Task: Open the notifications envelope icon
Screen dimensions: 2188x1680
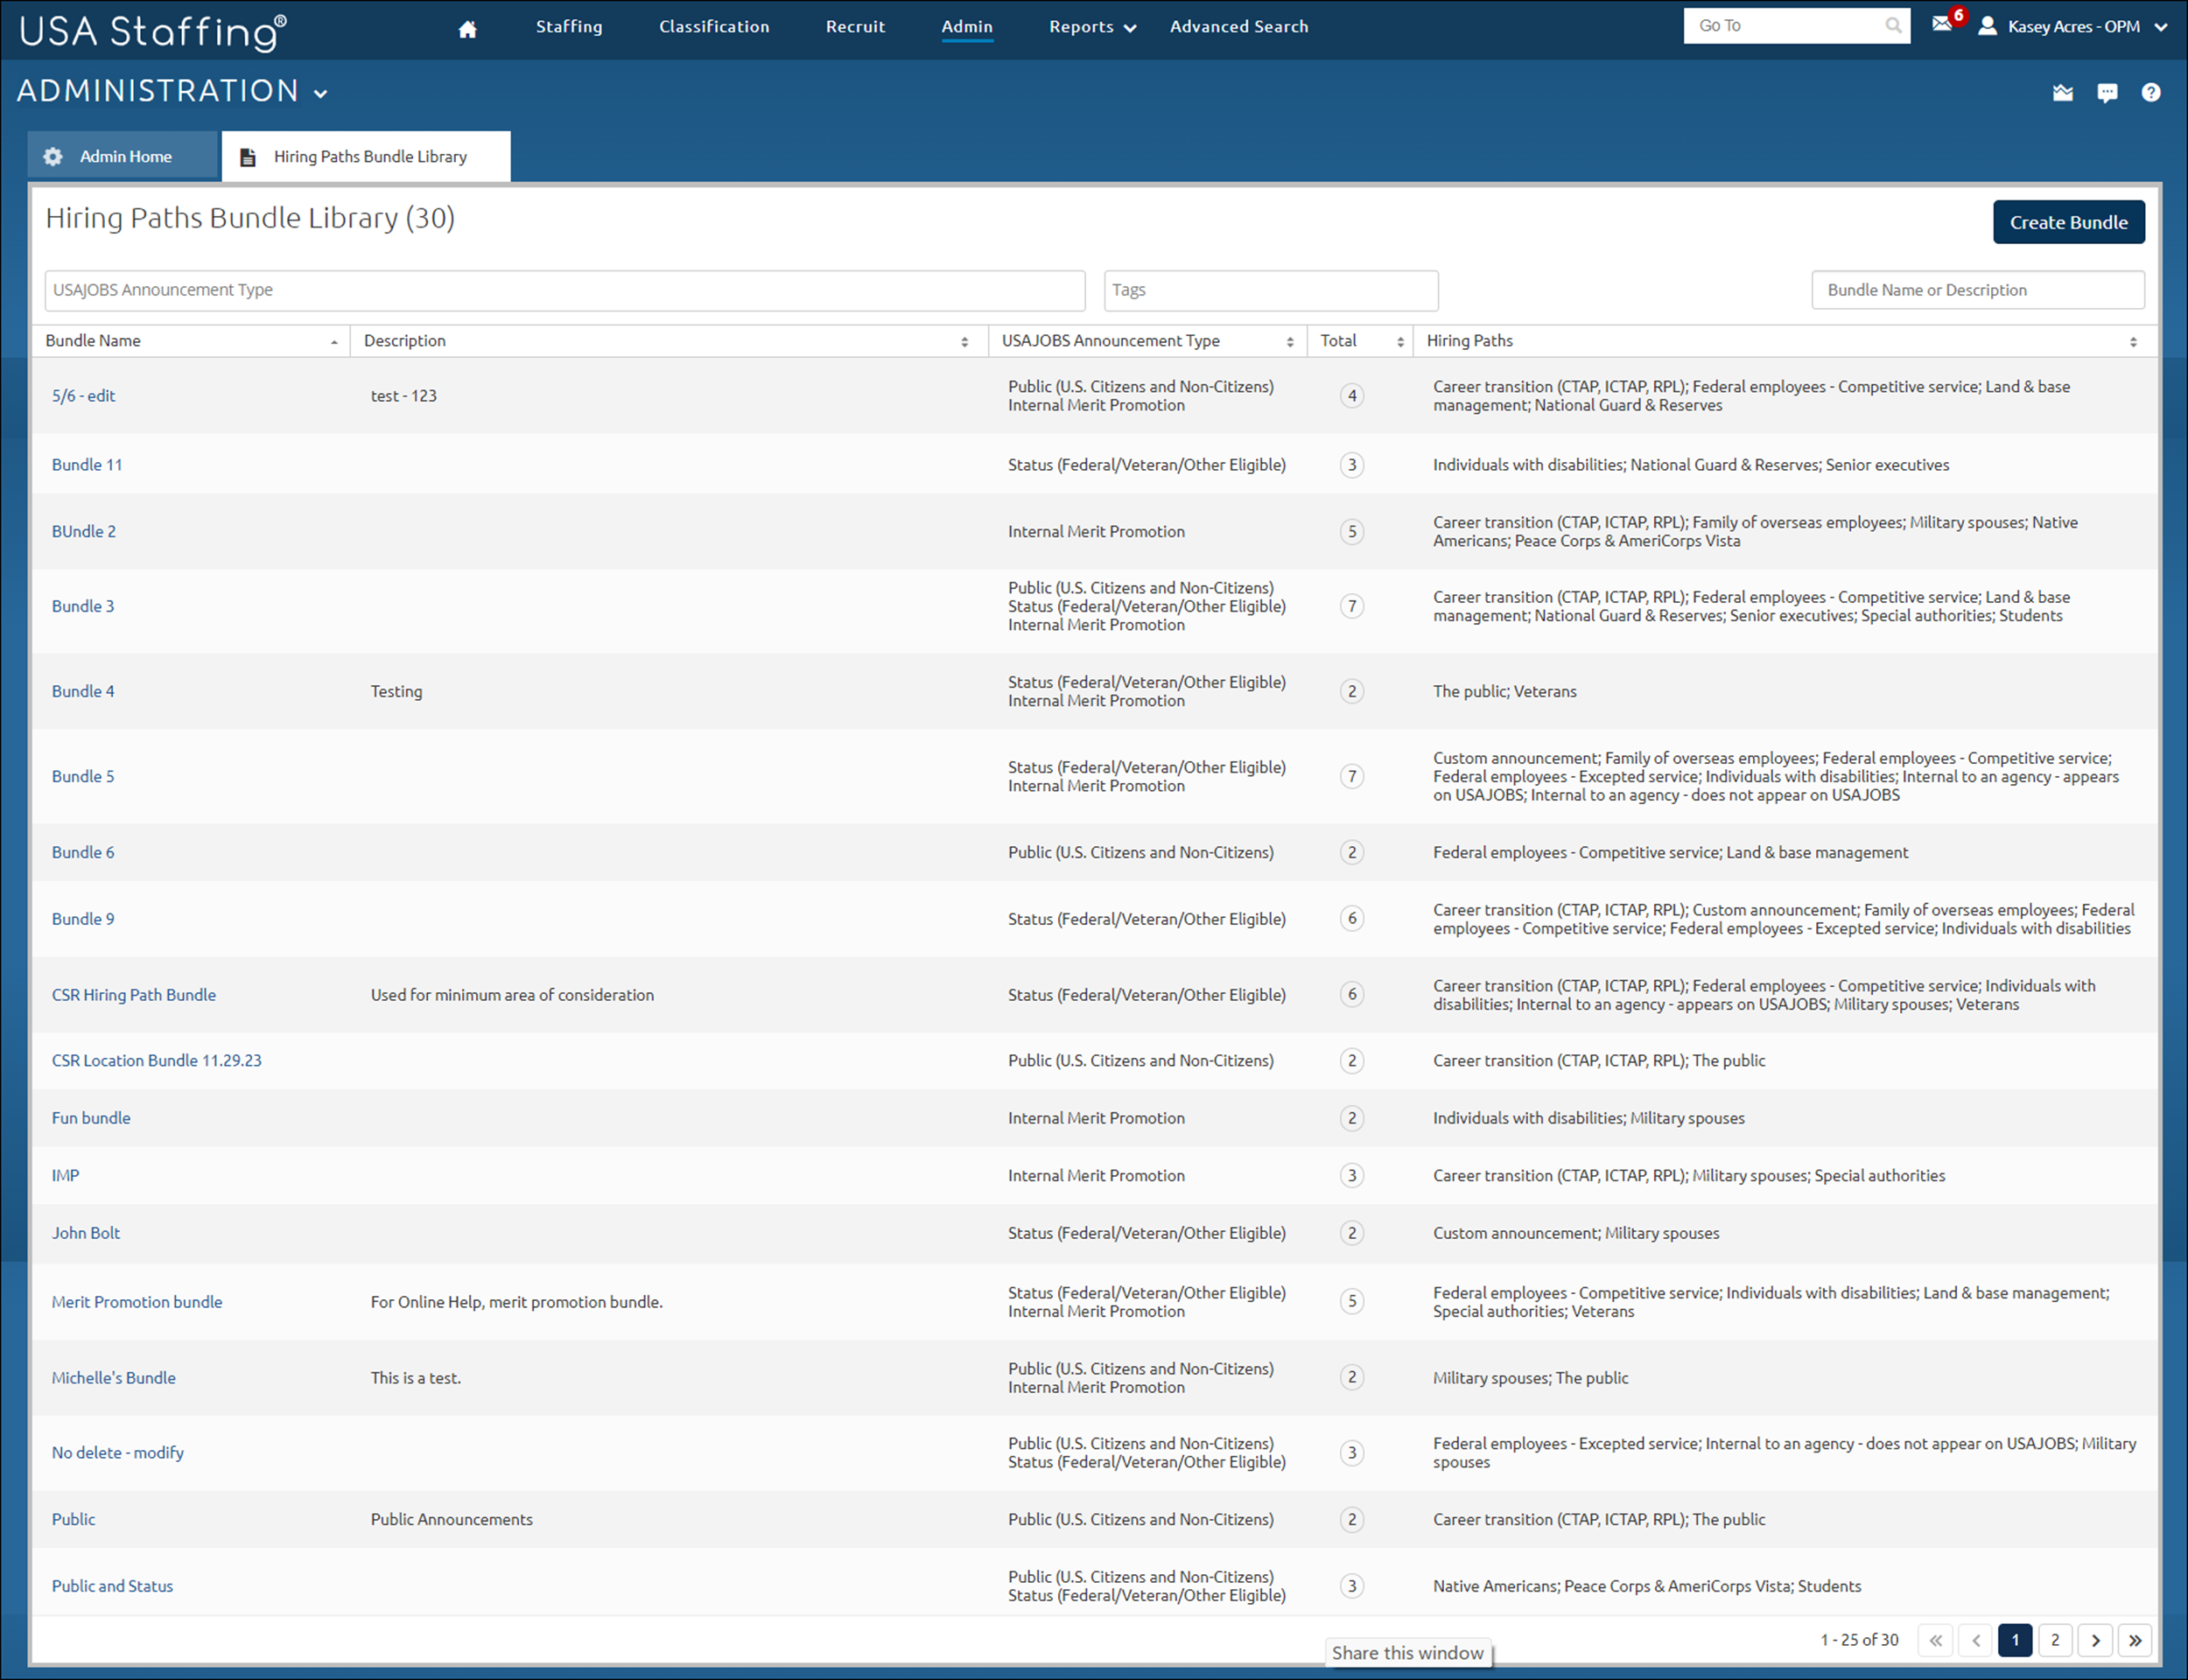Action: tap(1942, 24)
